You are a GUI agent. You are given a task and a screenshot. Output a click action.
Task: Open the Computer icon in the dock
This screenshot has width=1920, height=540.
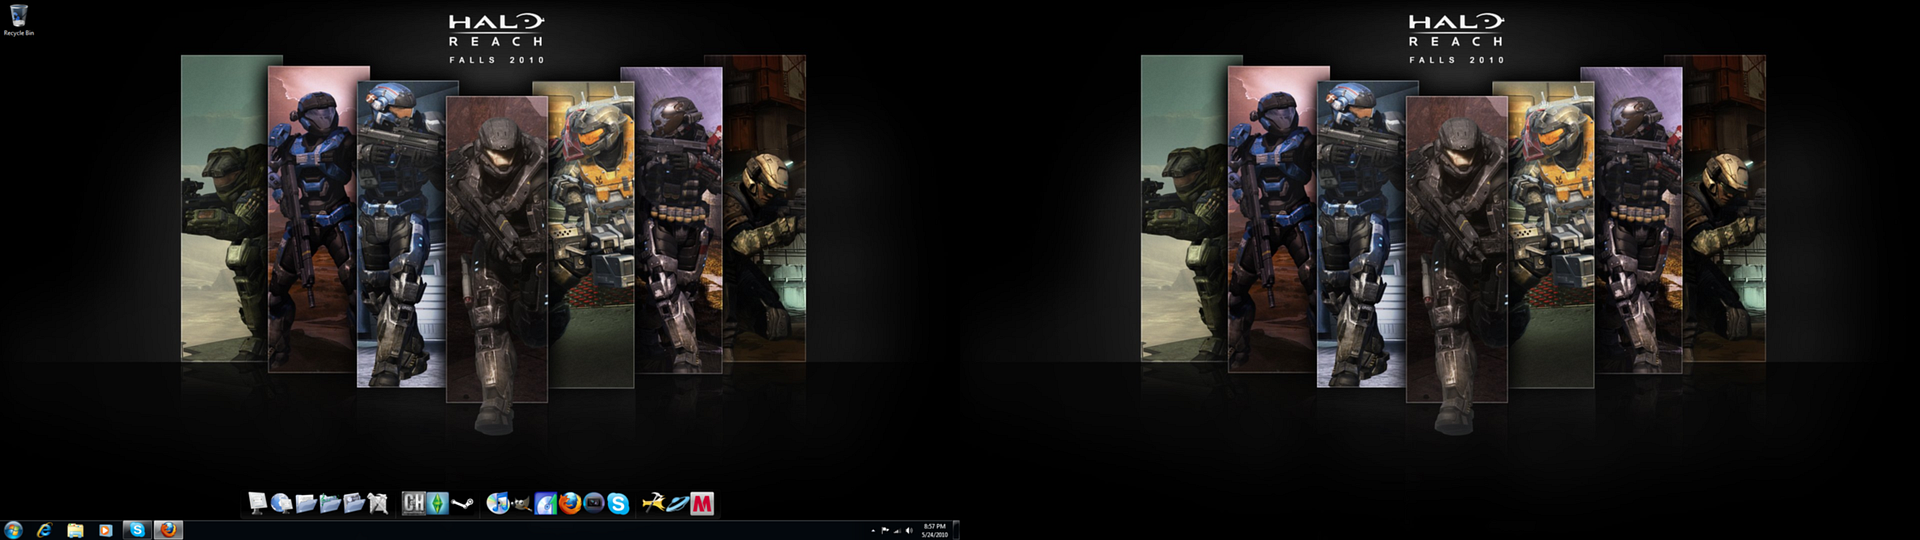(x=258, y=503)
